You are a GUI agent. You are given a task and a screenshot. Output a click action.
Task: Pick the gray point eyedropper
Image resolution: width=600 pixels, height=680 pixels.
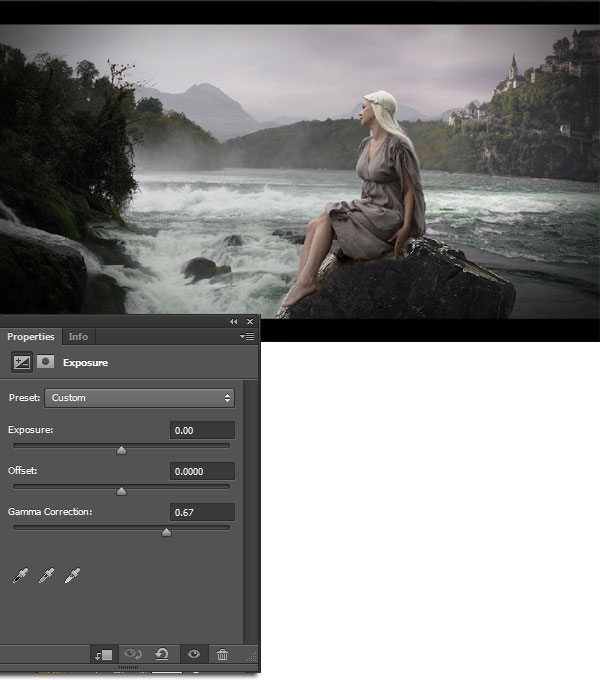(46, 575)
